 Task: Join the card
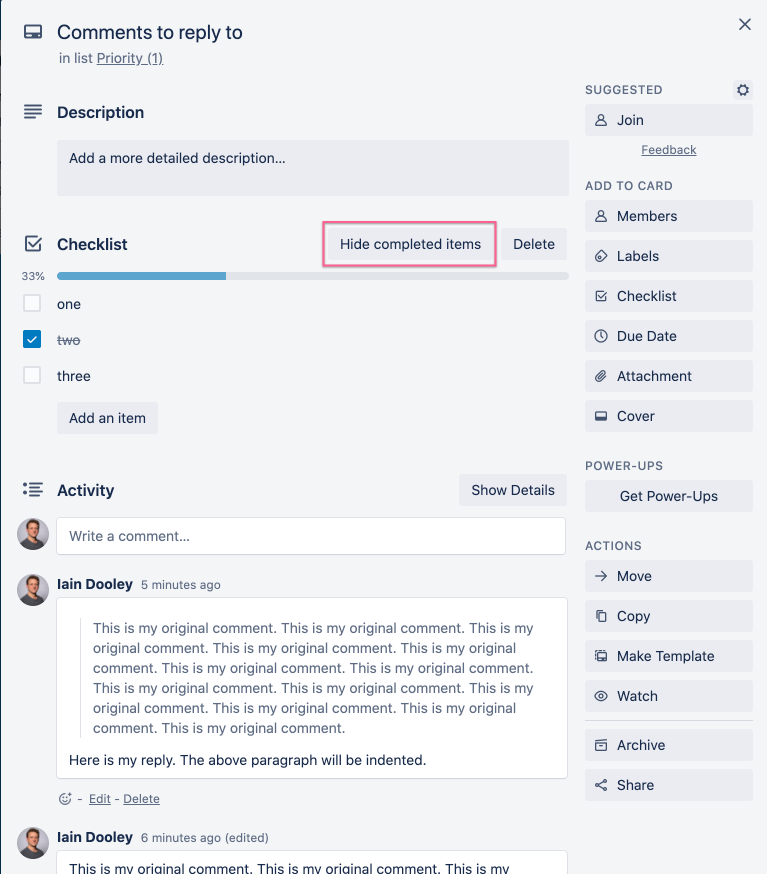click(x=668, y=120)
